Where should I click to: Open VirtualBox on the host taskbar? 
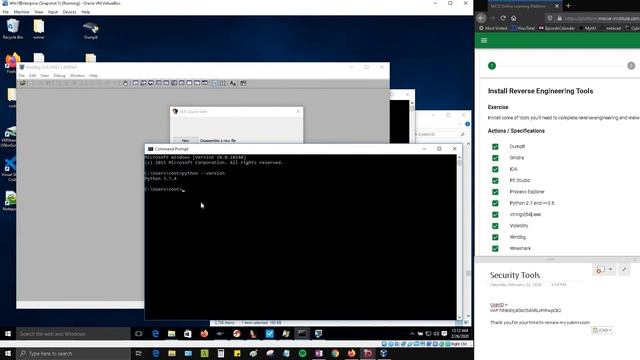pos(384,353)
